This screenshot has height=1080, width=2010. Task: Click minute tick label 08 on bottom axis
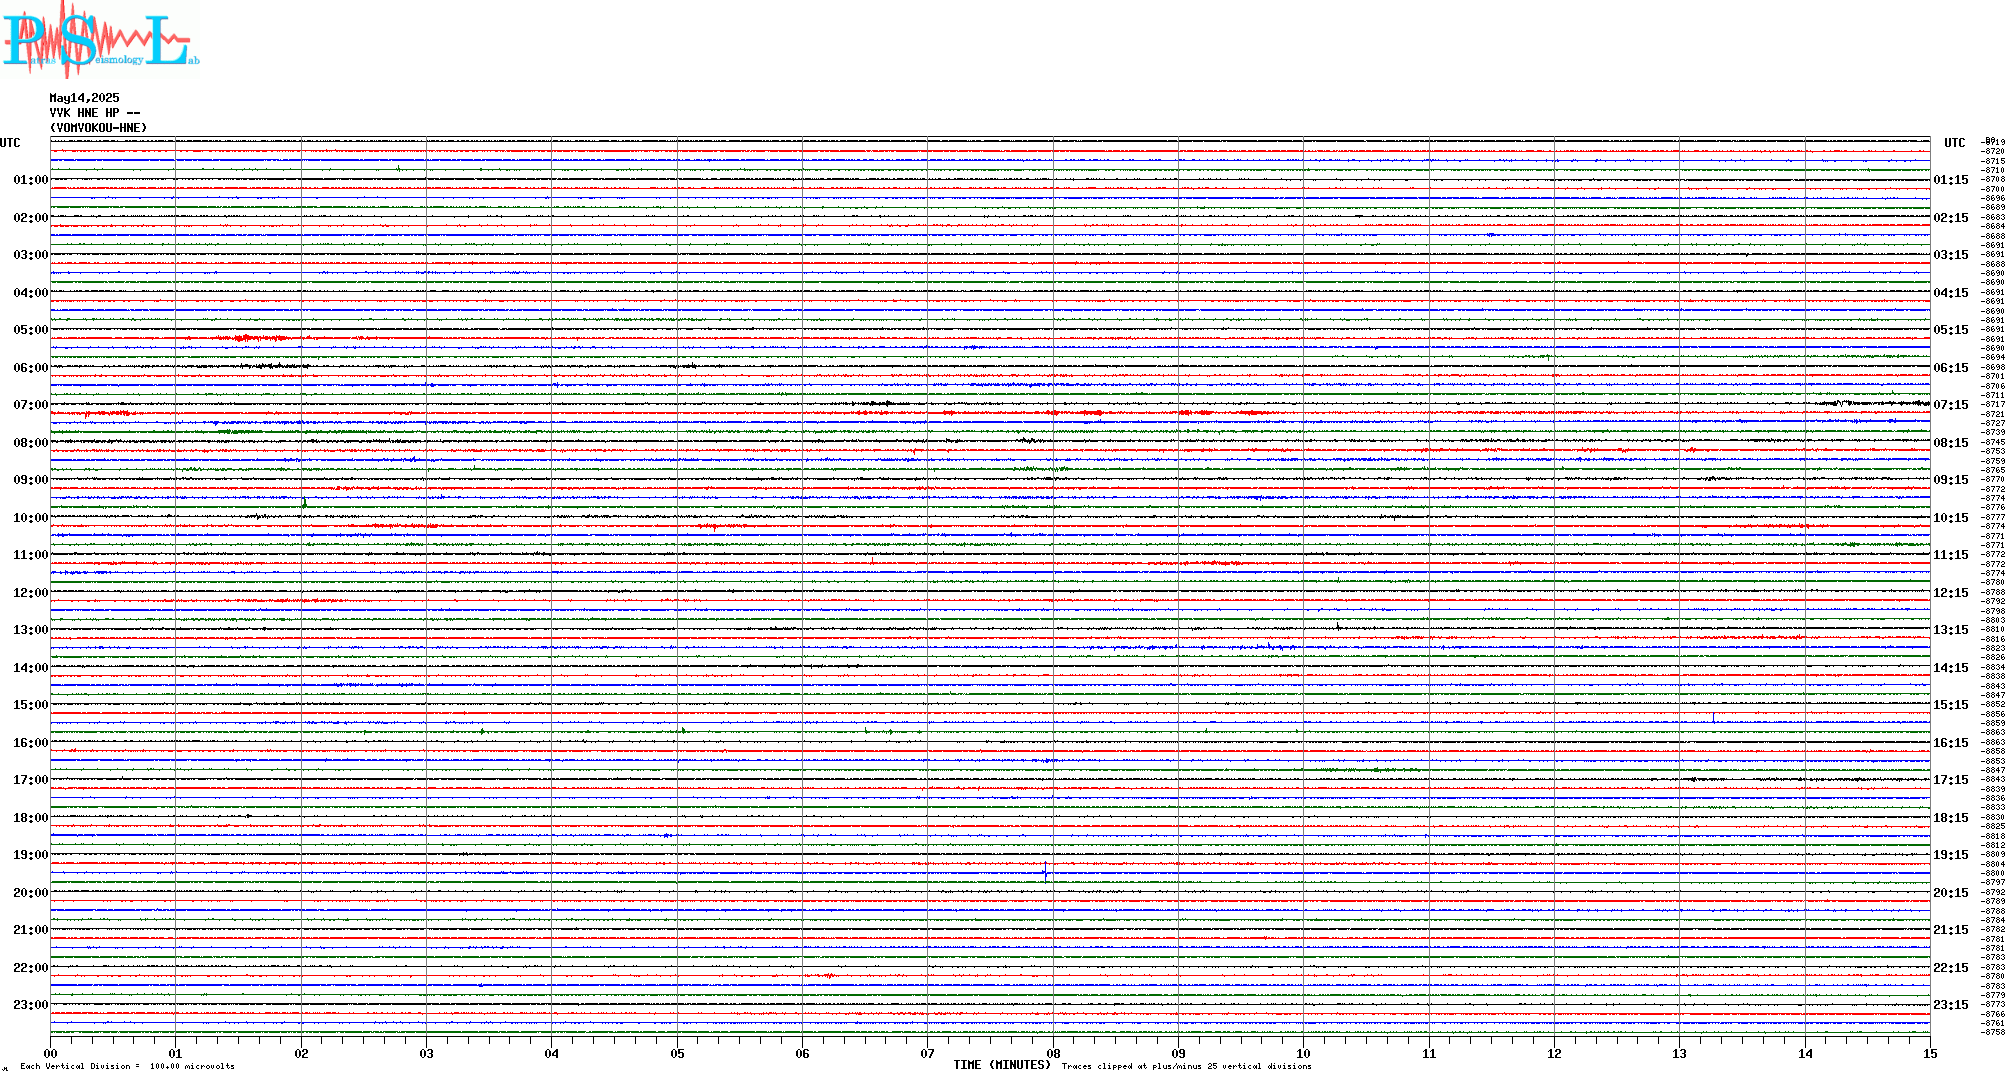coord(1053,1053)
